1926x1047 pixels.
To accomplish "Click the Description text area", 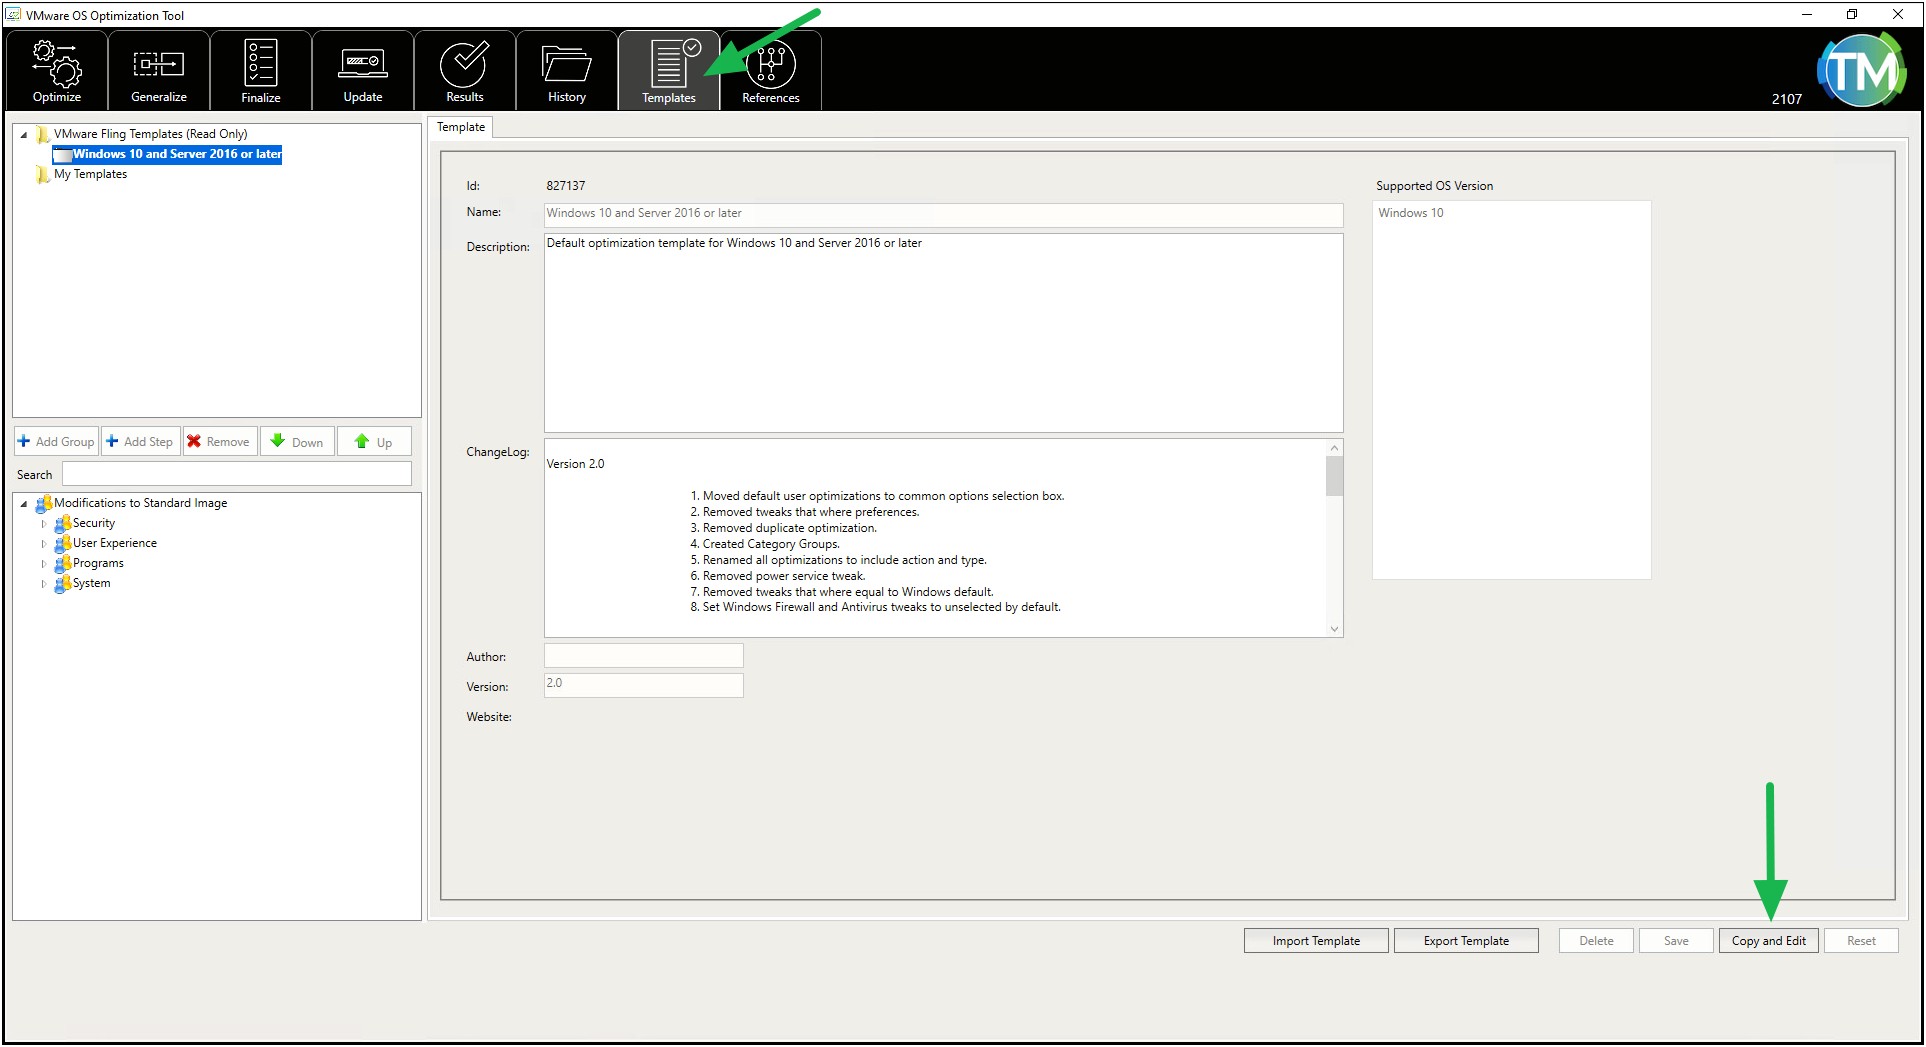I will (x=943, y=333).
